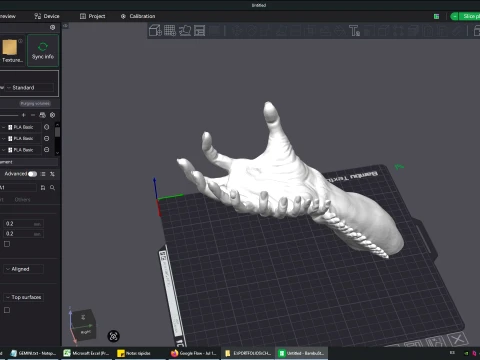
Task: Select the Others settings tab
Action: coord(22,200)
